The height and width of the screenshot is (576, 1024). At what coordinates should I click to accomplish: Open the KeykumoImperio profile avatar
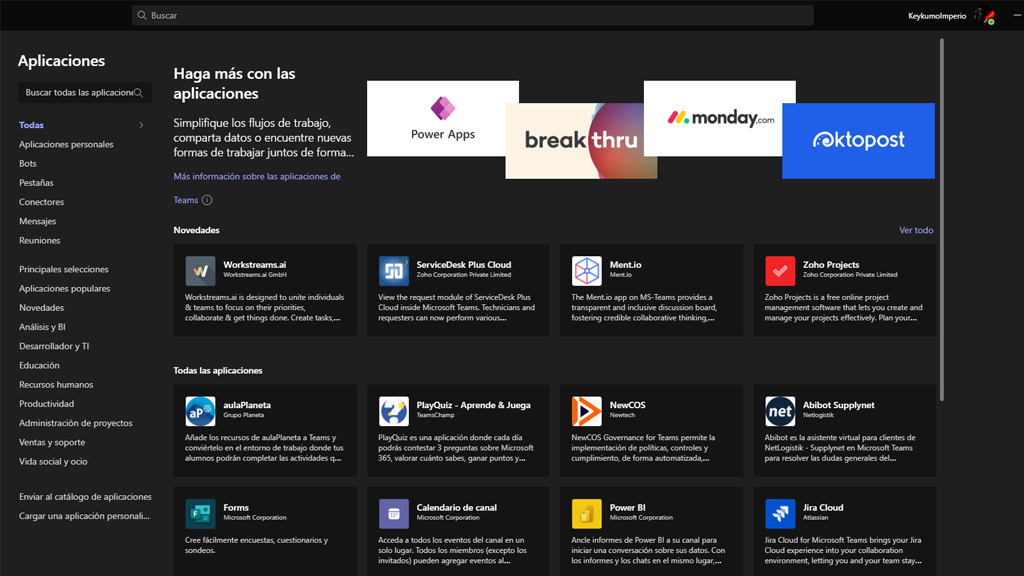point(984,16)
